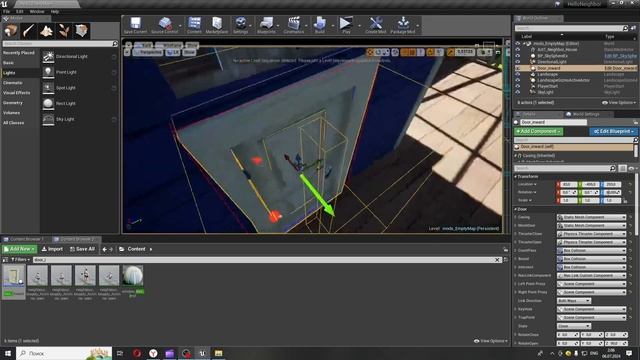Toggle visibility eye of the SkyLight row
The width and height of the screenshot is (640, 360).
point(518,92)
